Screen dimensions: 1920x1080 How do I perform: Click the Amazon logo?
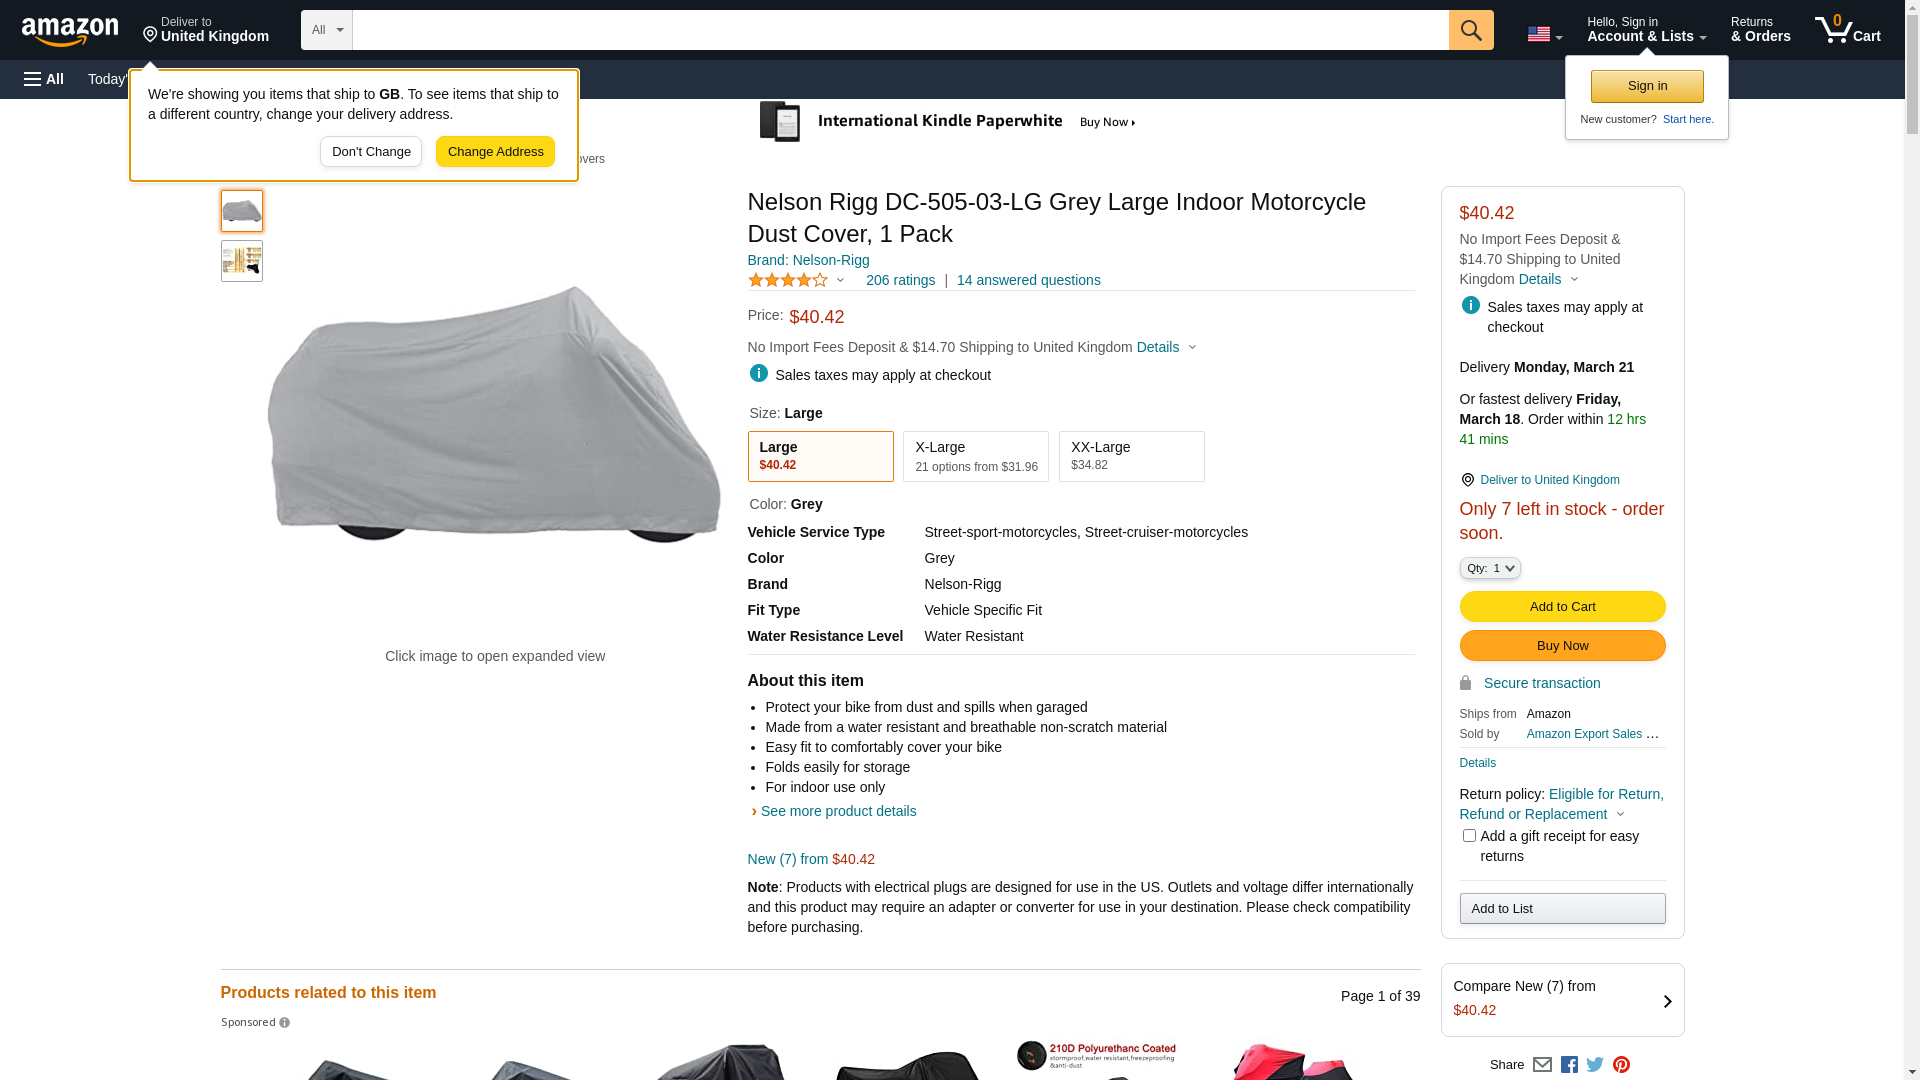click(70, 32)
